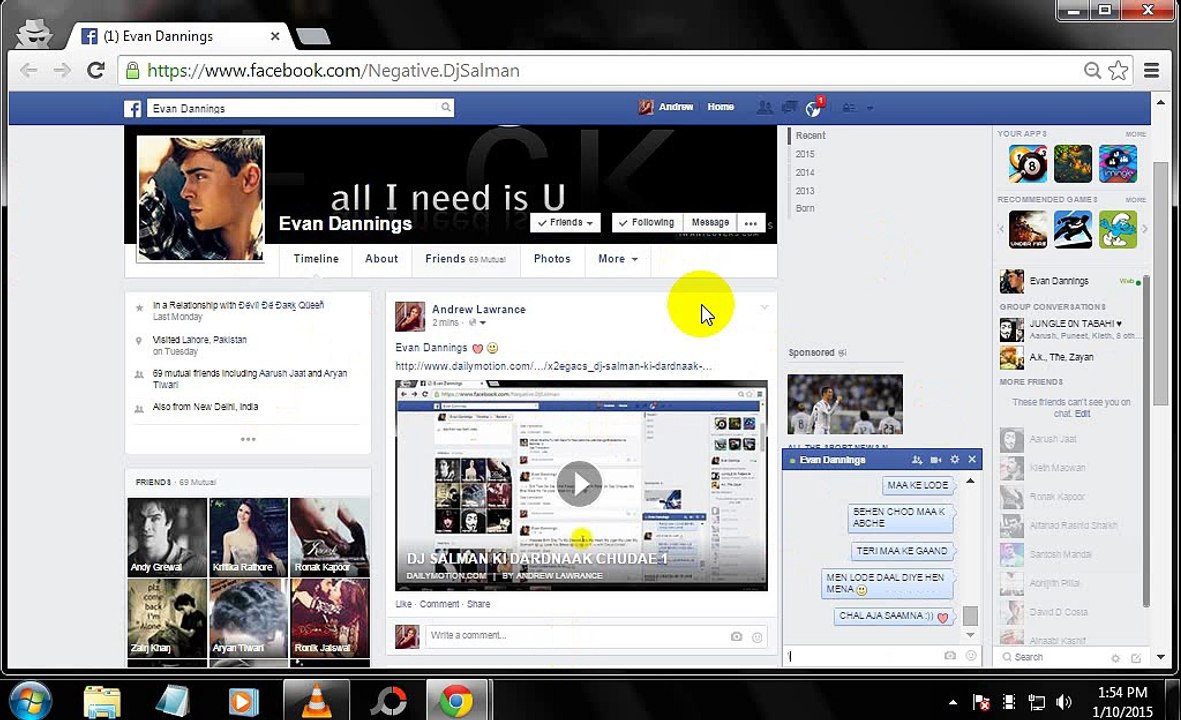Add friends to chat with Evan Dannings
Image resolution: width=1181 pixels, height=720 pixels.
tap(917, 459)
